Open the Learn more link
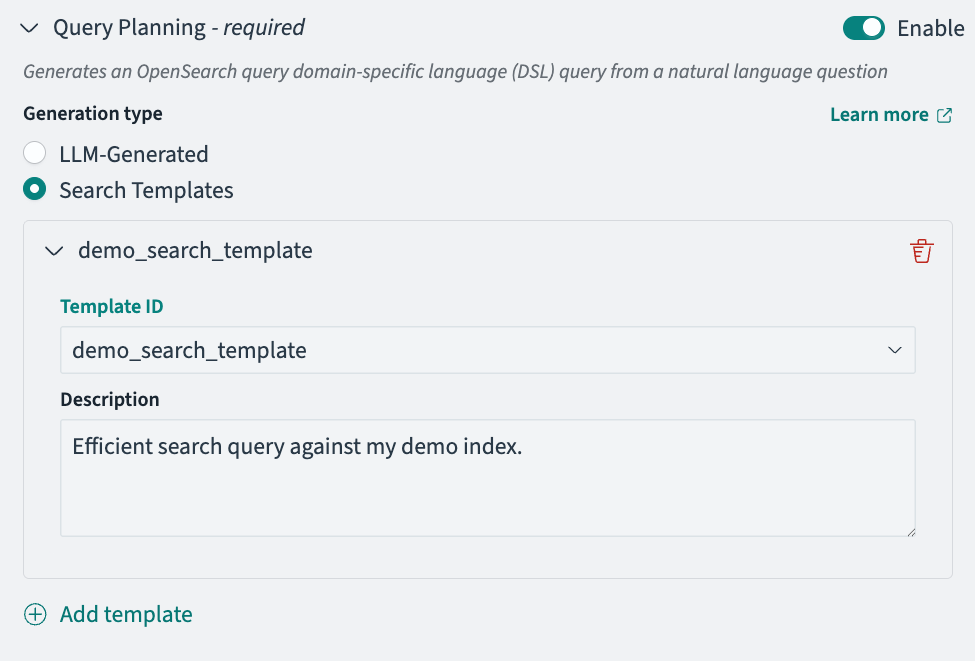The width and height of the screenshot is (975, 661). tap(880, 114)
